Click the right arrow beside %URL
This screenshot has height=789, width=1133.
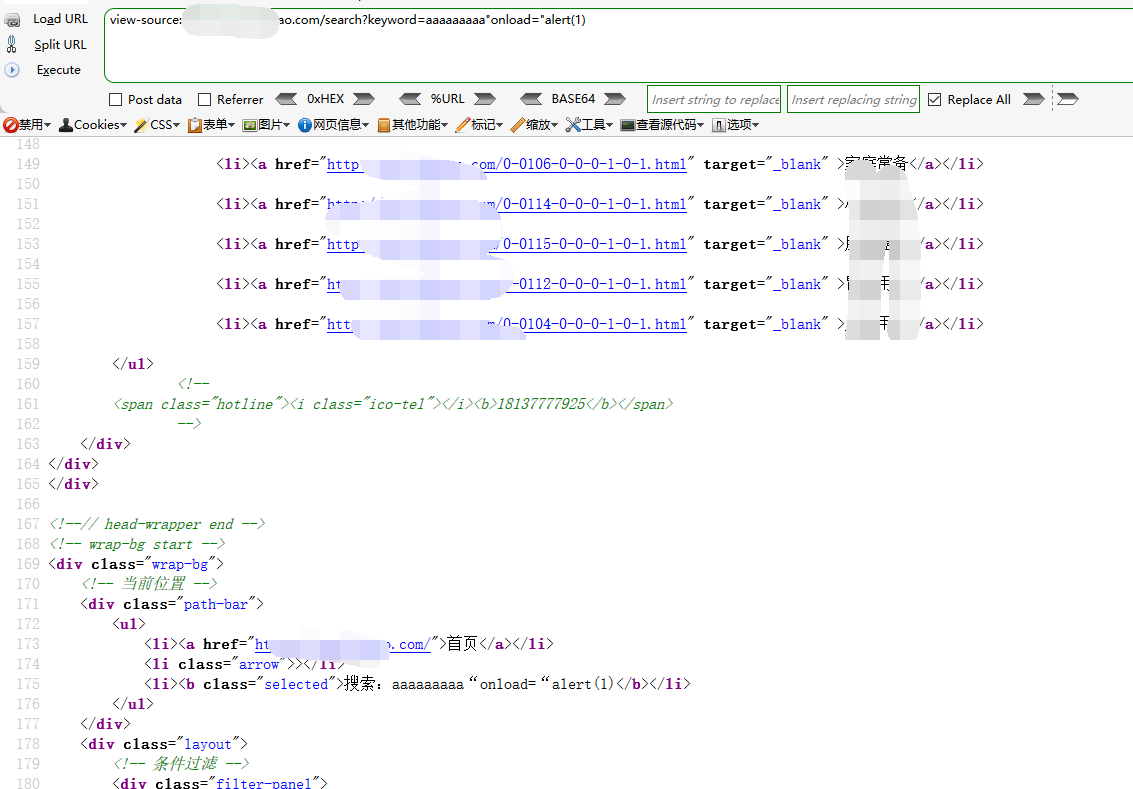(x=485, y=99)
